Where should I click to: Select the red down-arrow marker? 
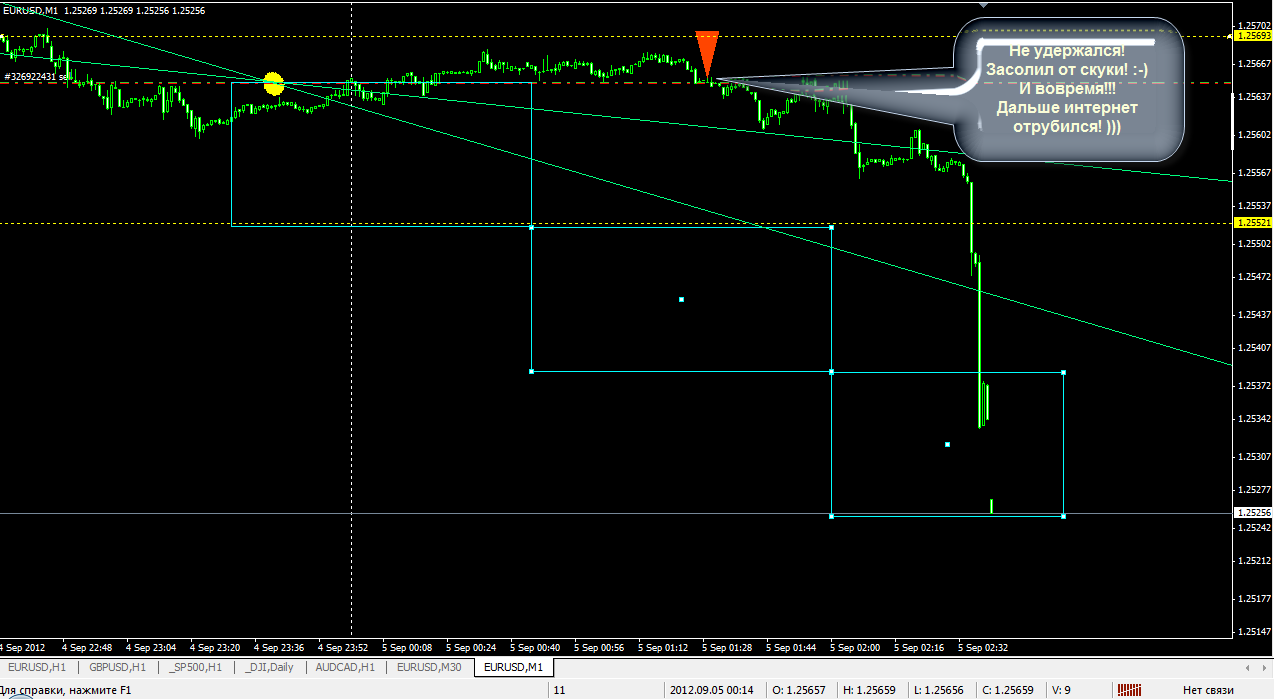point(707,51)
